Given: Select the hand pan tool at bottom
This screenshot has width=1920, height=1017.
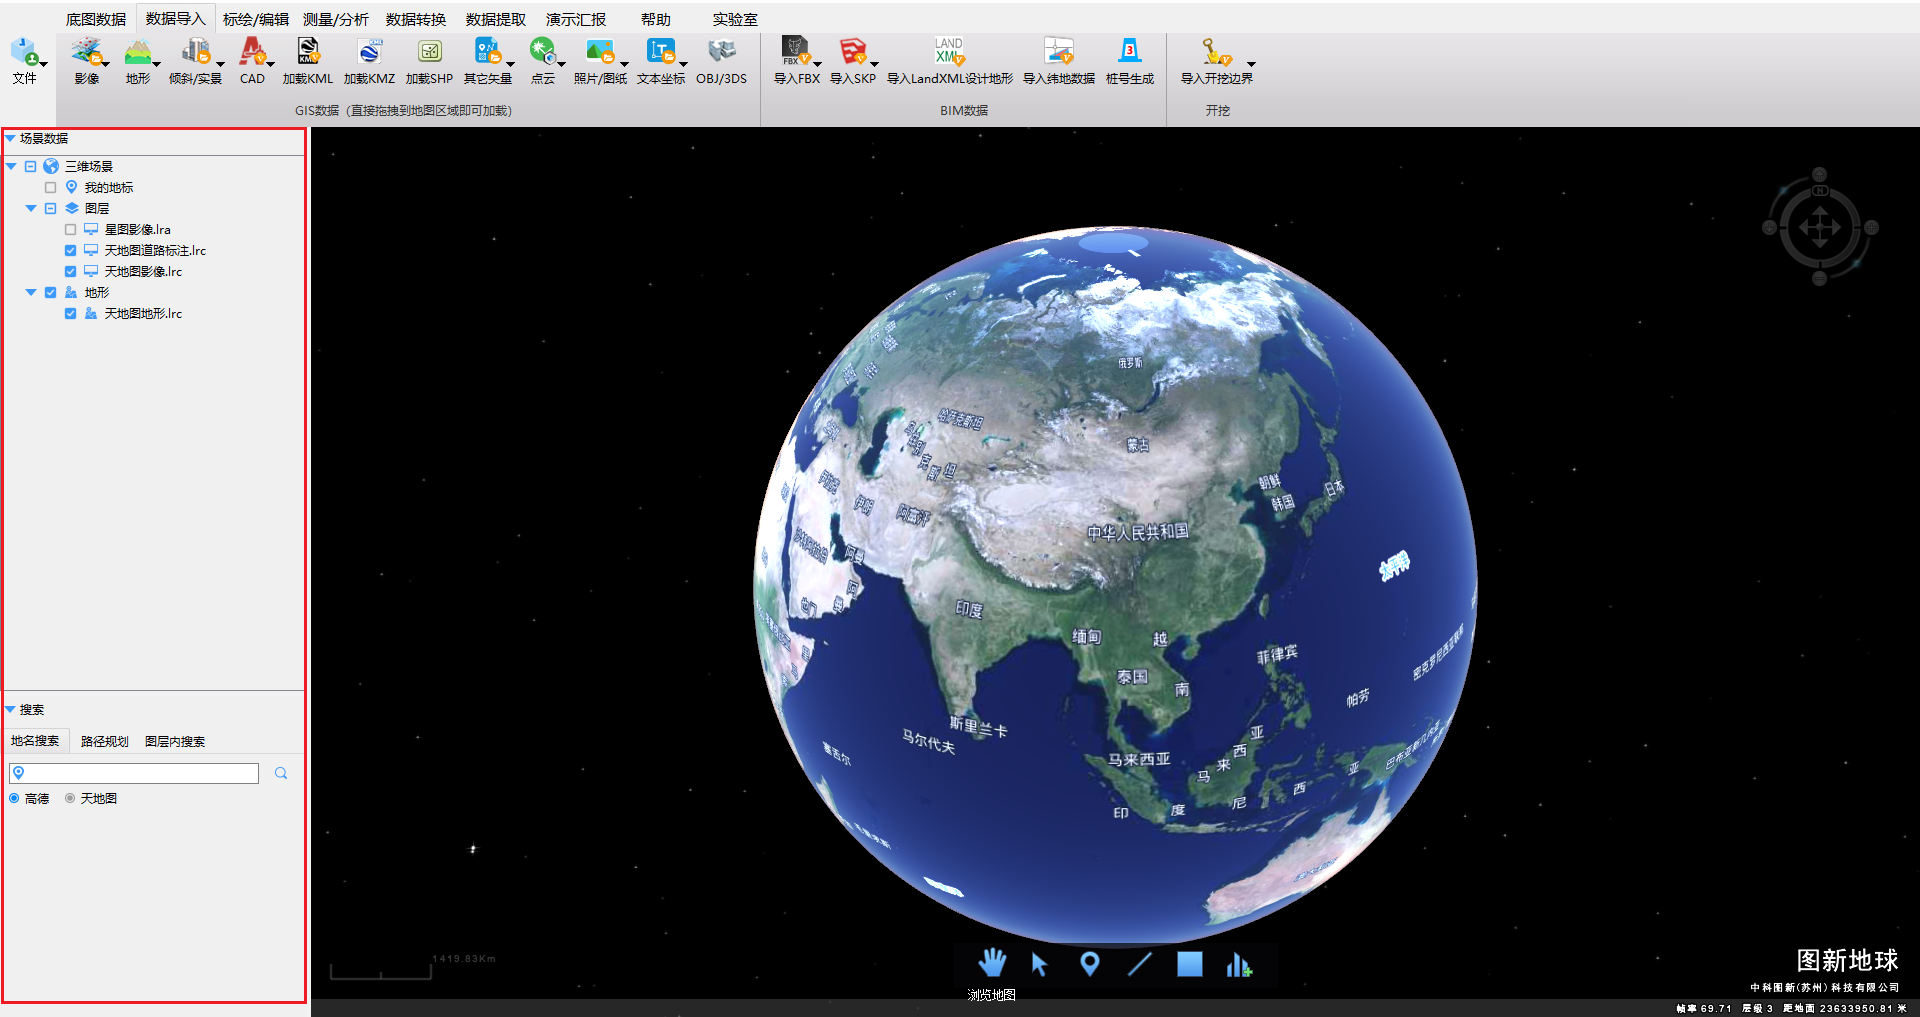Looking at the screenshot, I should (x=991, y=963).
